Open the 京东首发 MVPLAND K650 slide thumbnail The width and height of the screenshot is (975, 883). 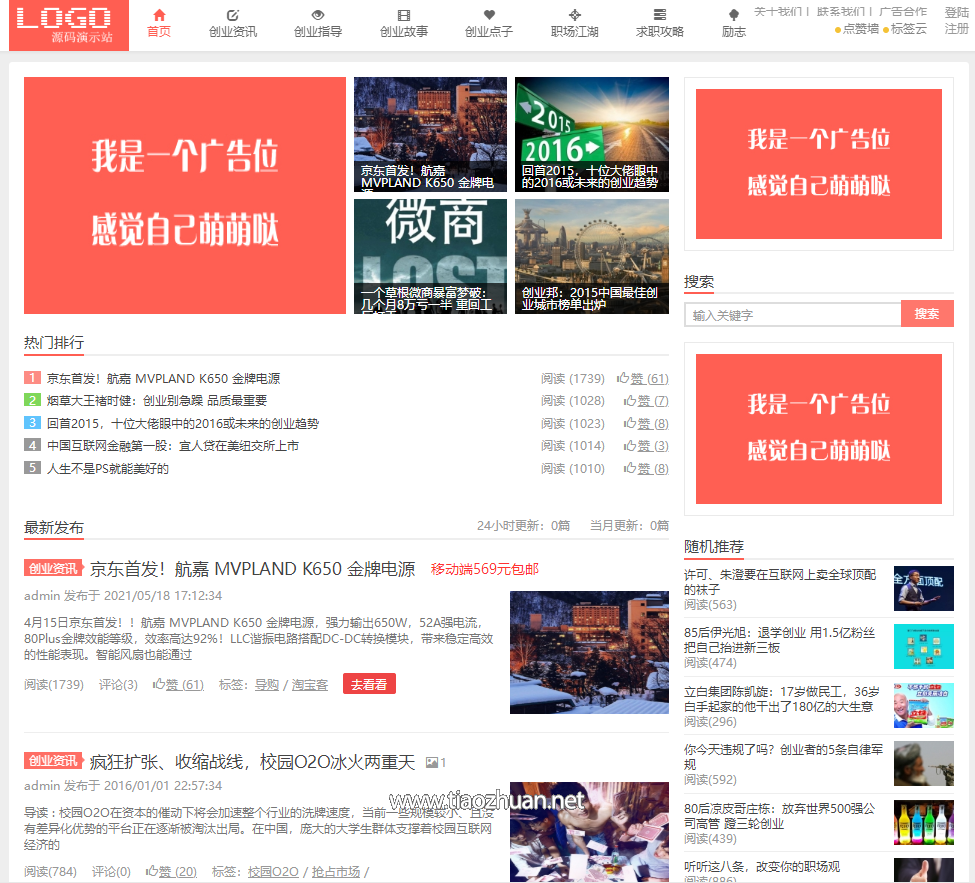(x=430, y=134)
